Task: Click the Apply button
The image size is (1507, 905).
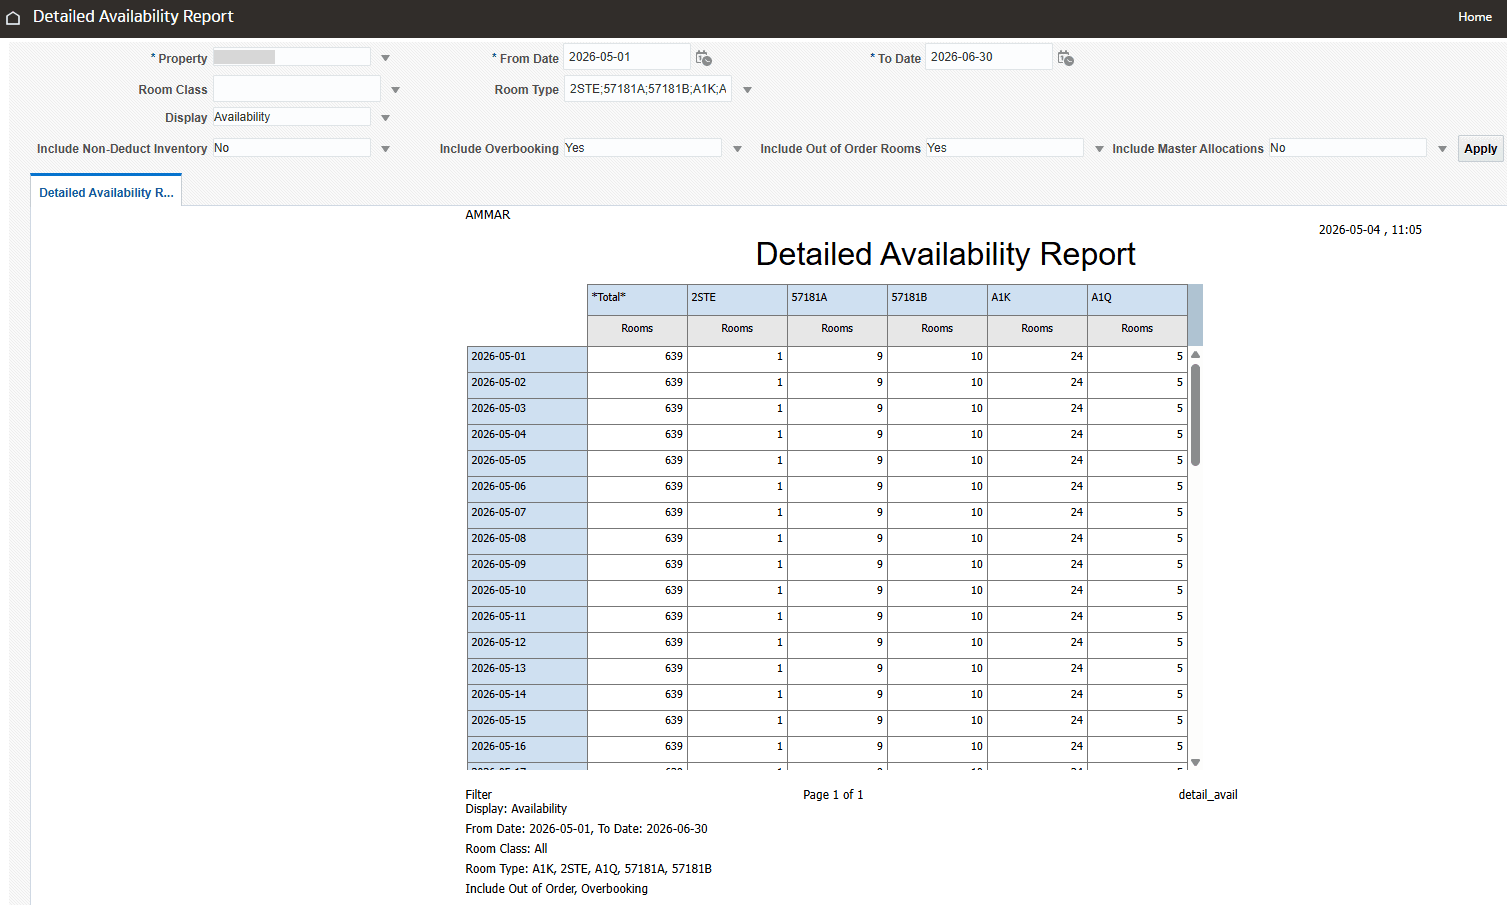Action: (x=1480, y=148)
